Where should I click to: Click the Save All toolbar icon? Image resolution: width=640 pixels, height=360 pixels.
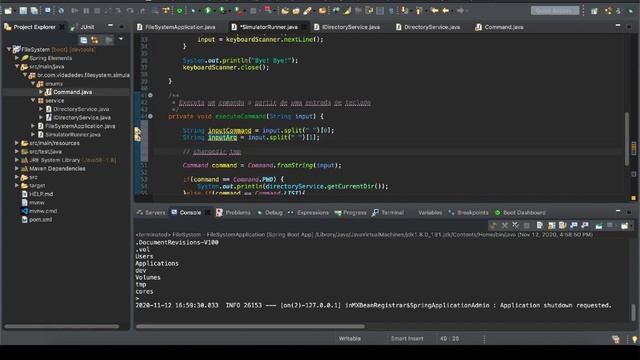[34, 11]
